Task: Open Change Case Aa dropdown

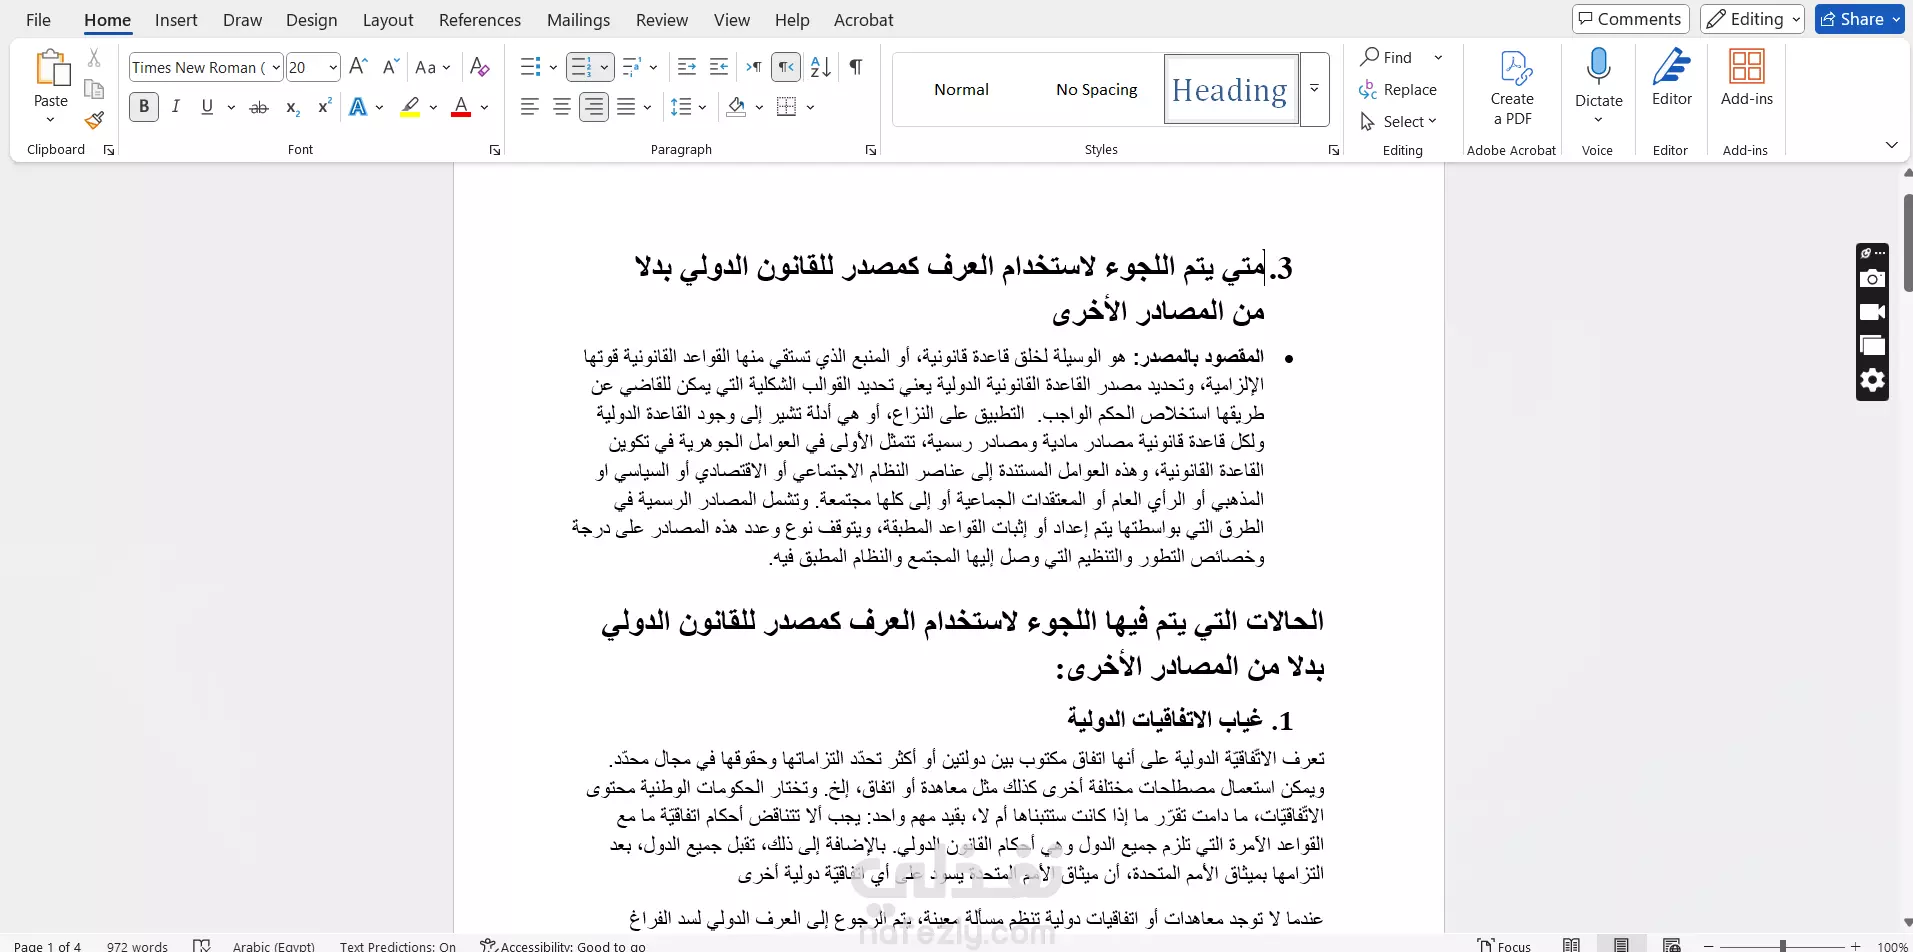Action: pos(433,67)
